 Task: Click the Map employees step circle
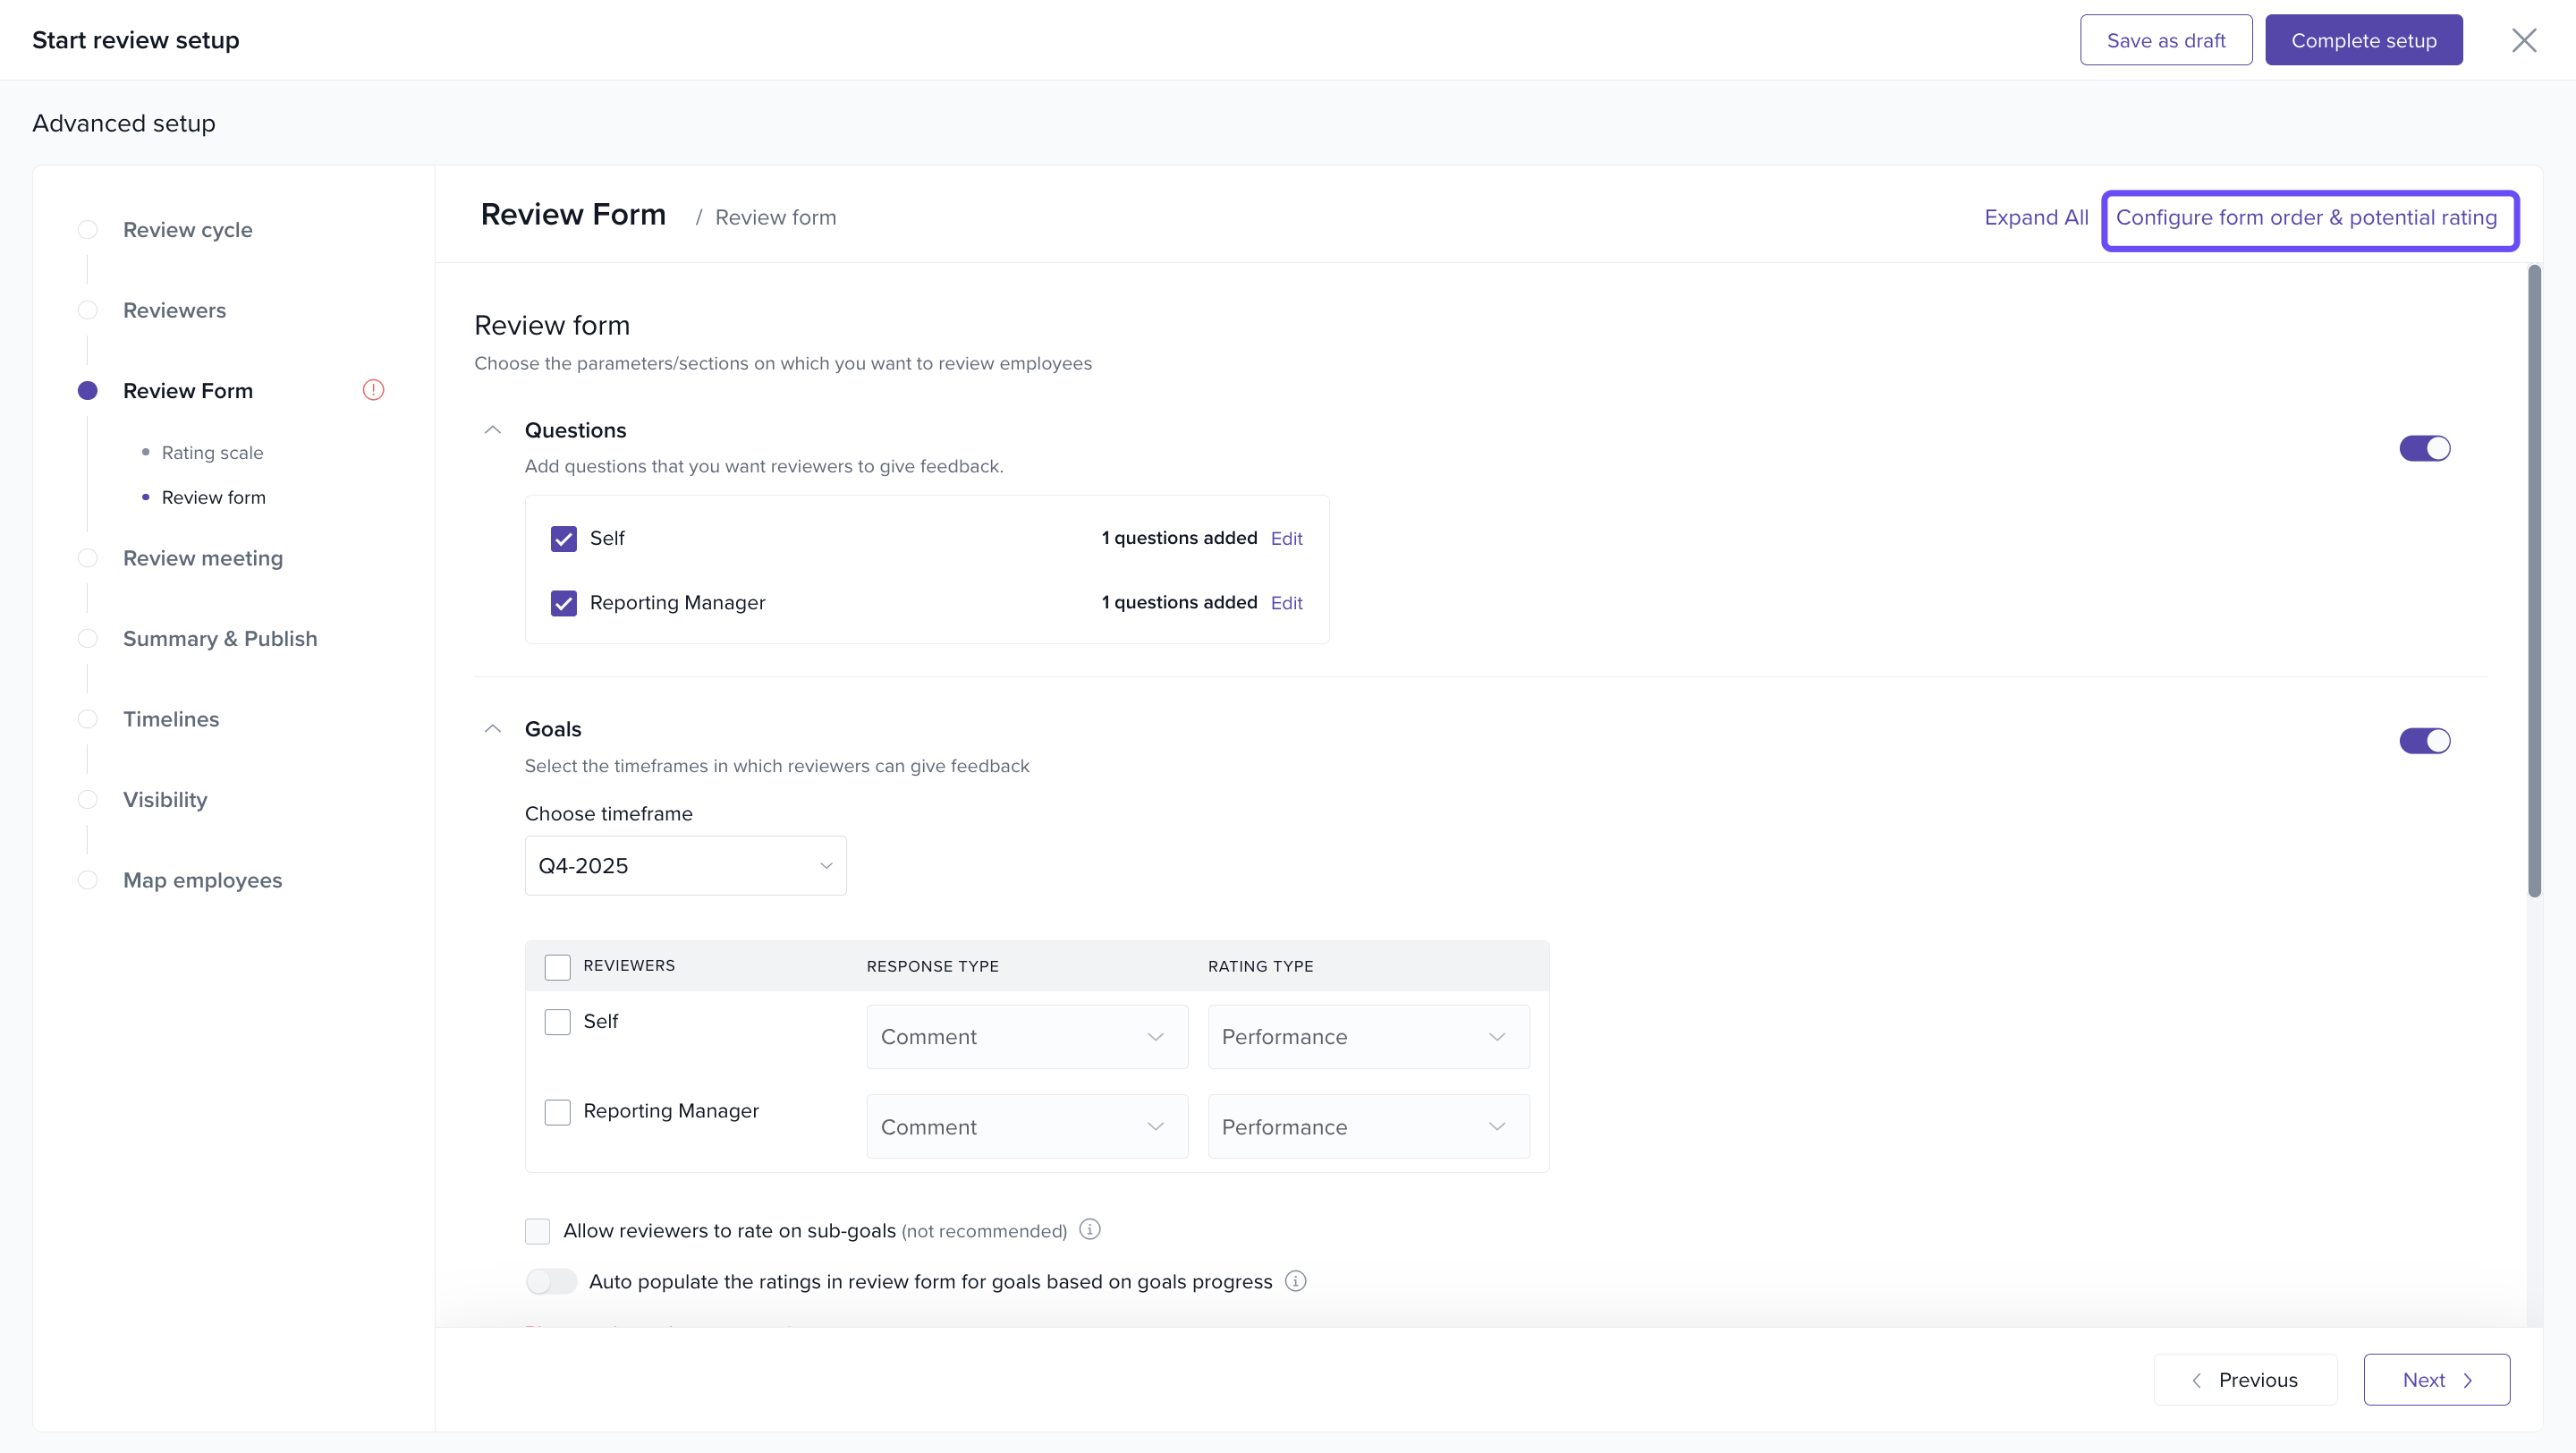click(88, 880)
